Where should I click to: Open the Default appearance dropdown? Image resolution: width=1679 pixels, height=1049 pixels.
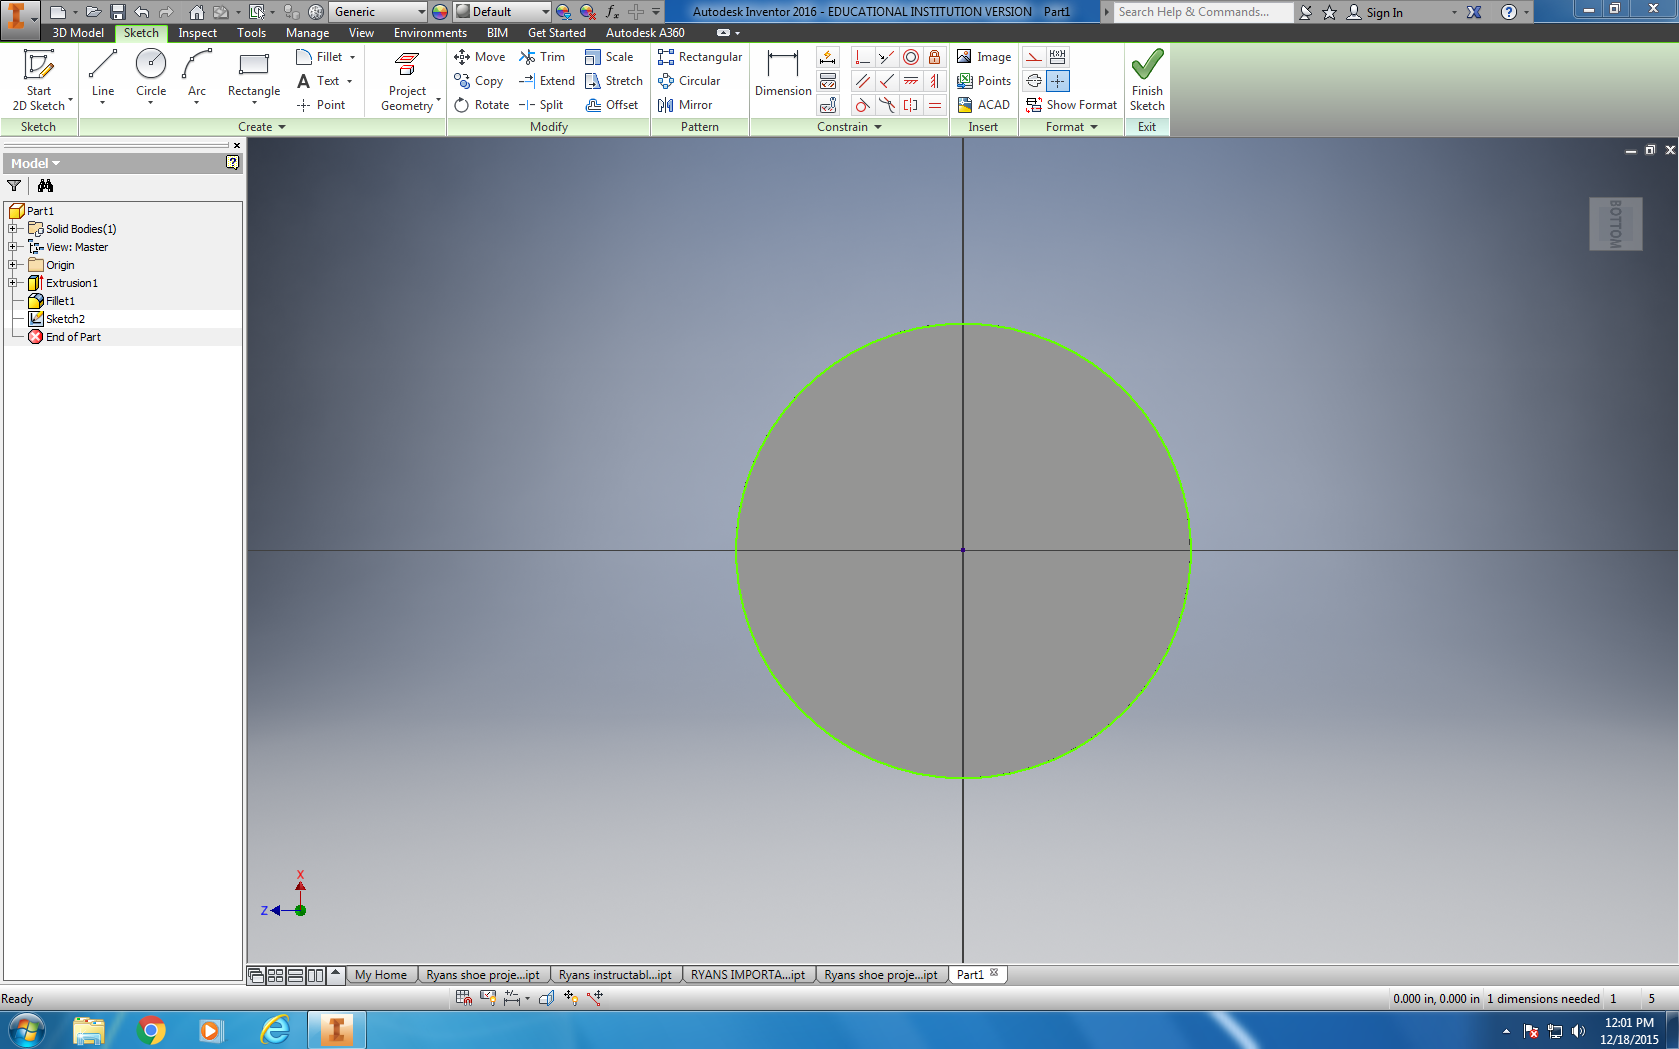pyautogui.click(x=503, y=12)
